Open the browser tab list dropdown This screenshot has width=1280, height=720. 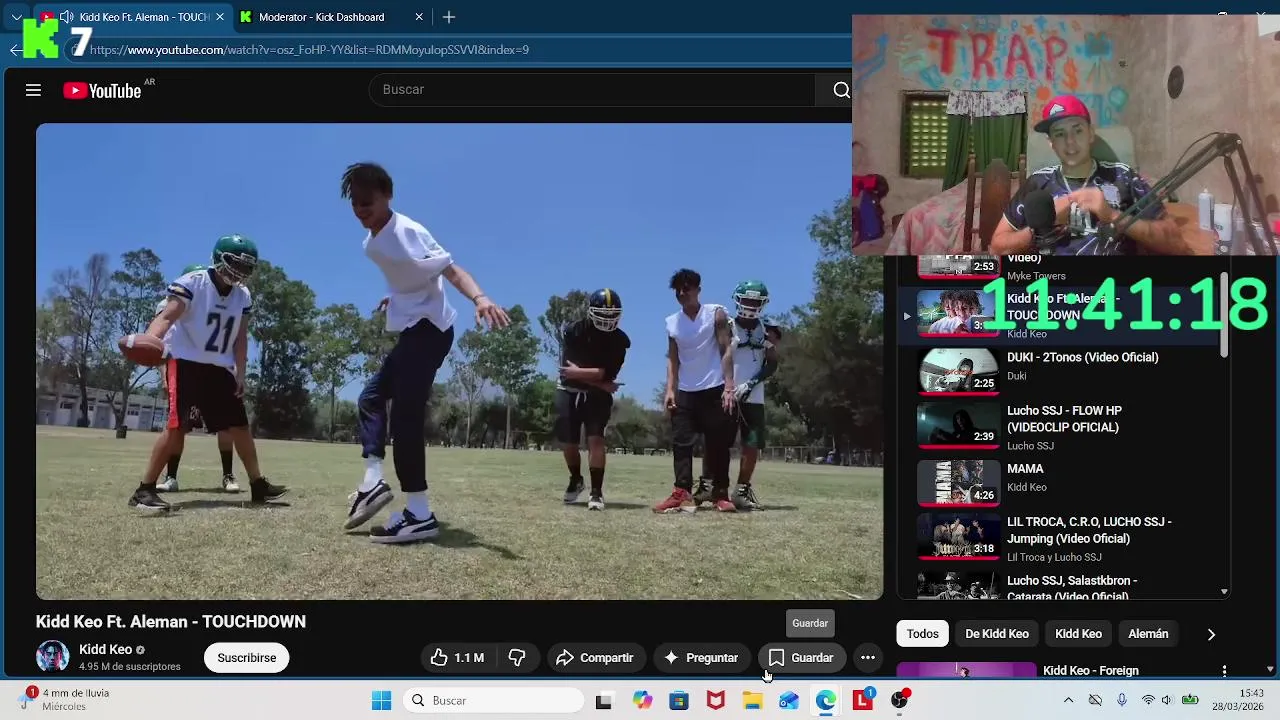tap(16, 17)
